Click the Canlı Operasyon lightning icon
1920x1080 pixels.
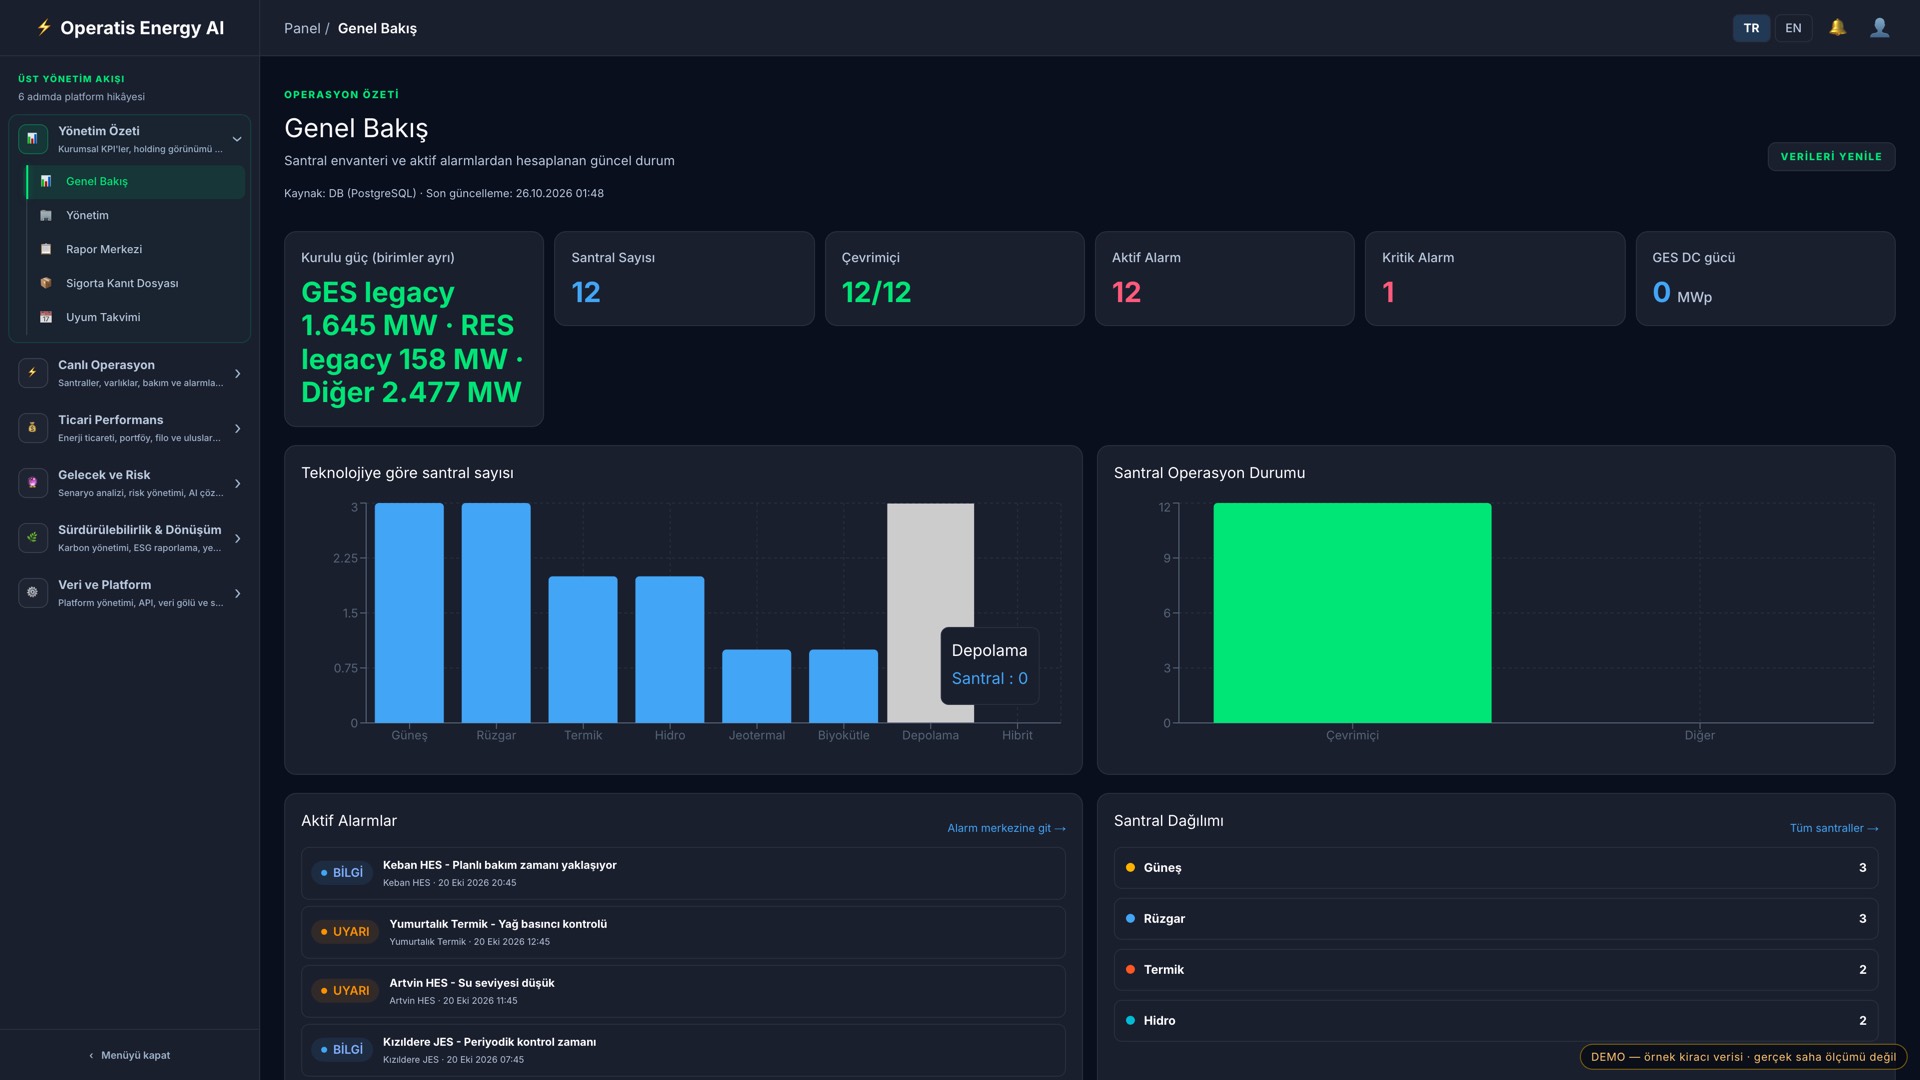click(32, 372)
